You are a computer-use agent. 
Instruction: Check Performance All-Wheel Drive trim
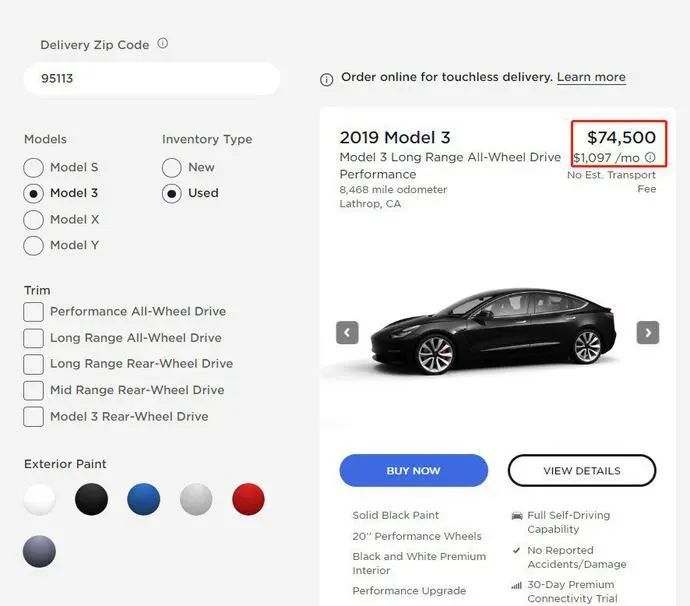coord(34,312)
